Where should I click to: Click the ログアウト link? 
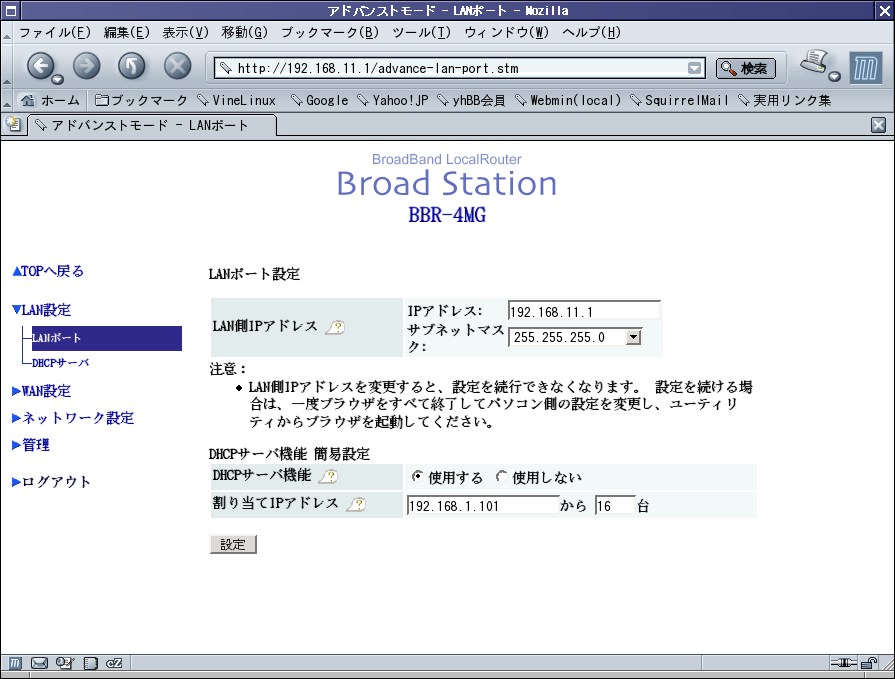point(51,482)
